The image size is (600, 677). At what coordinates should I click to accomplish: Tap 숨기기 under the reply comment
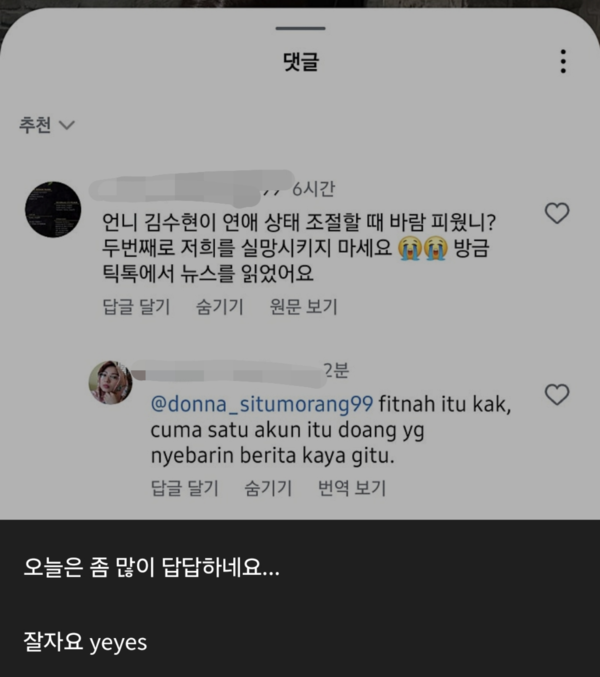pyautogui.click(x=268, y=488)
